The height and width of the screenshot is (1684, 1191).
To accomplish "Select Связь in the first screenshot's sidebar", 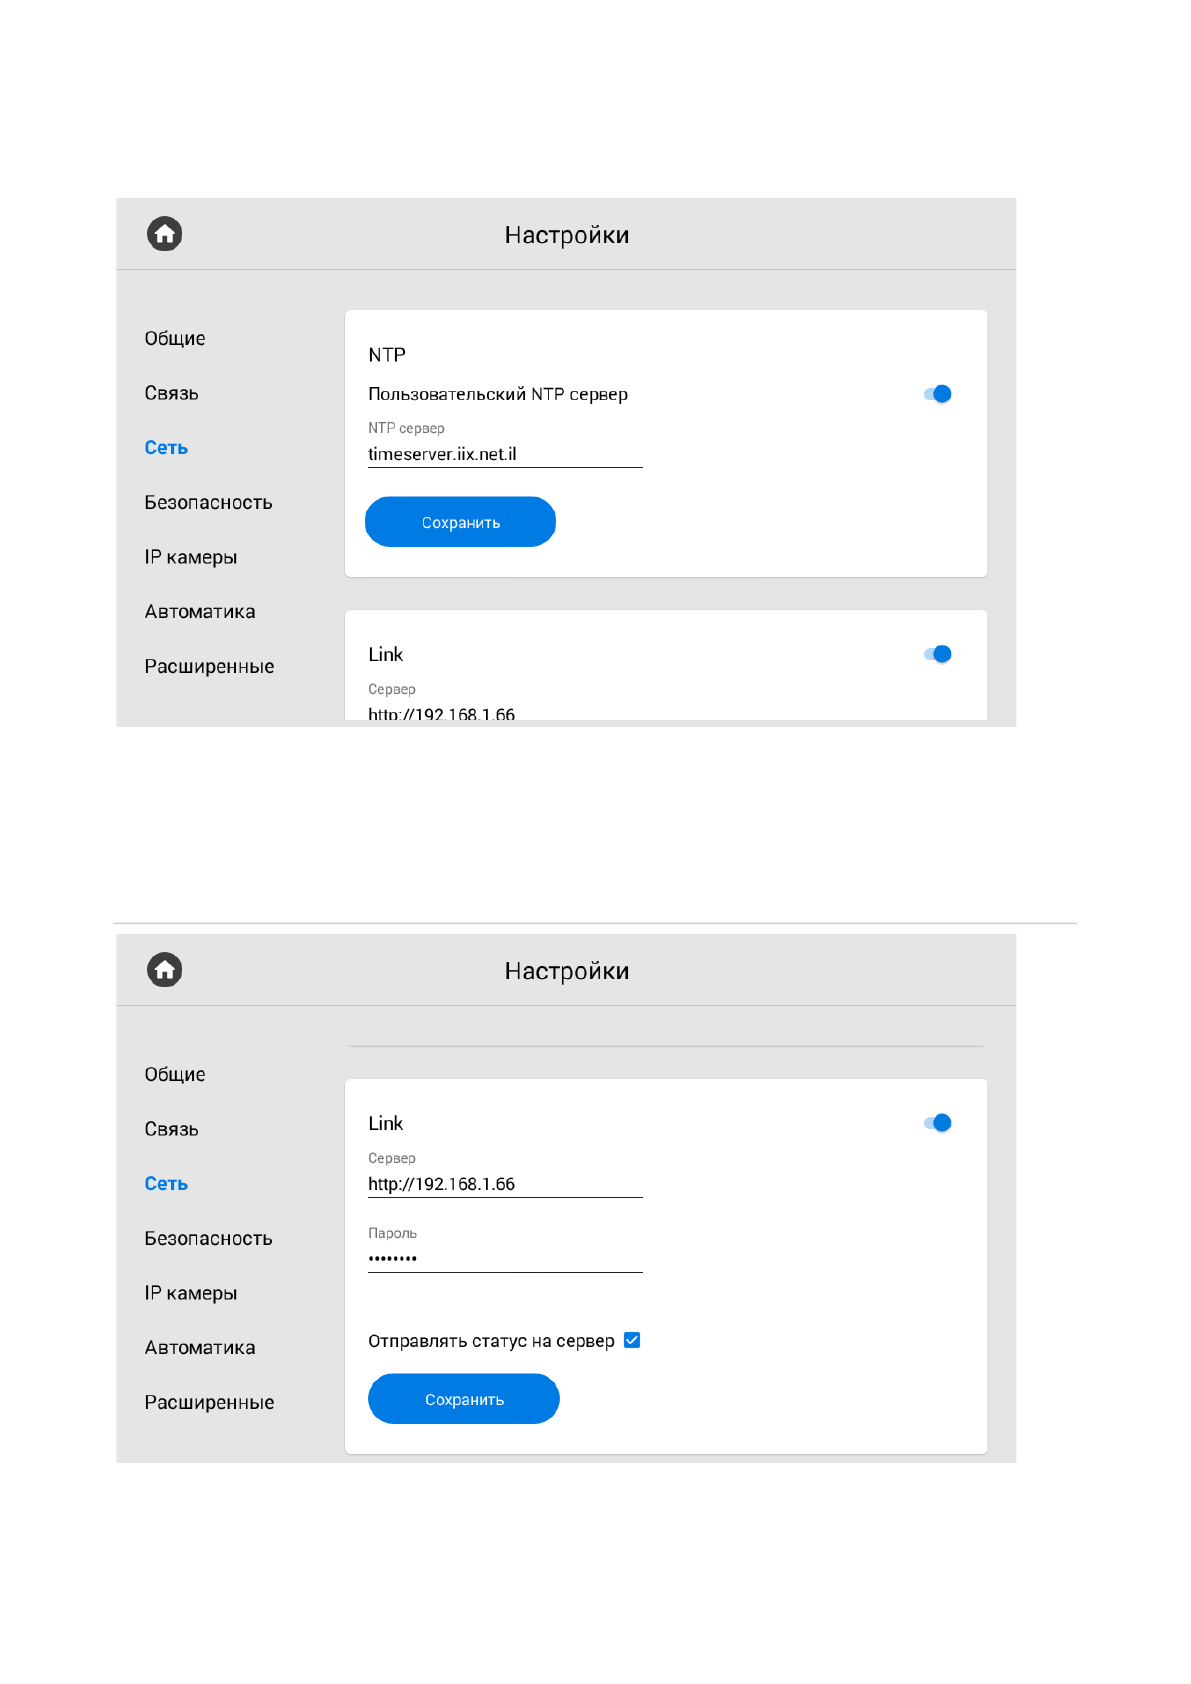I will (x=172, y=393).
